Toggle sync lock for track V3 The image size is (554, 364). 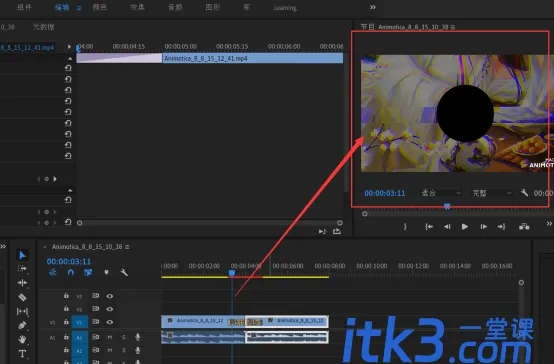coord(95,295)
